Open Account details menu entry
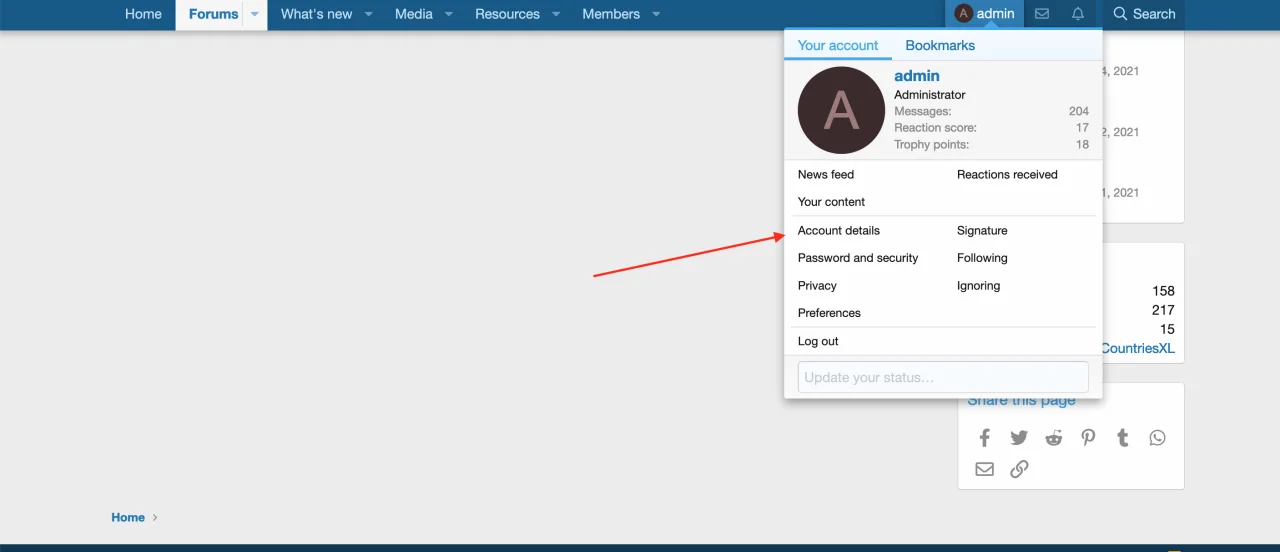The height and width of the screenshot is (552, 1280). tap(838, 230)
